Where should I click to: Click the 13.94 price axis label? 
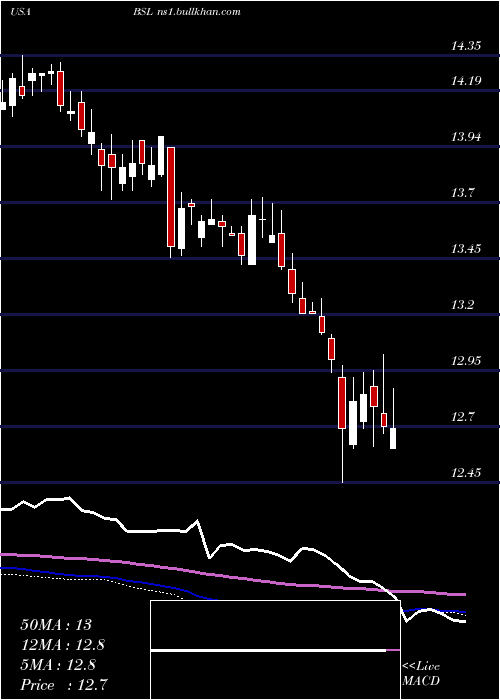(466, 137)
